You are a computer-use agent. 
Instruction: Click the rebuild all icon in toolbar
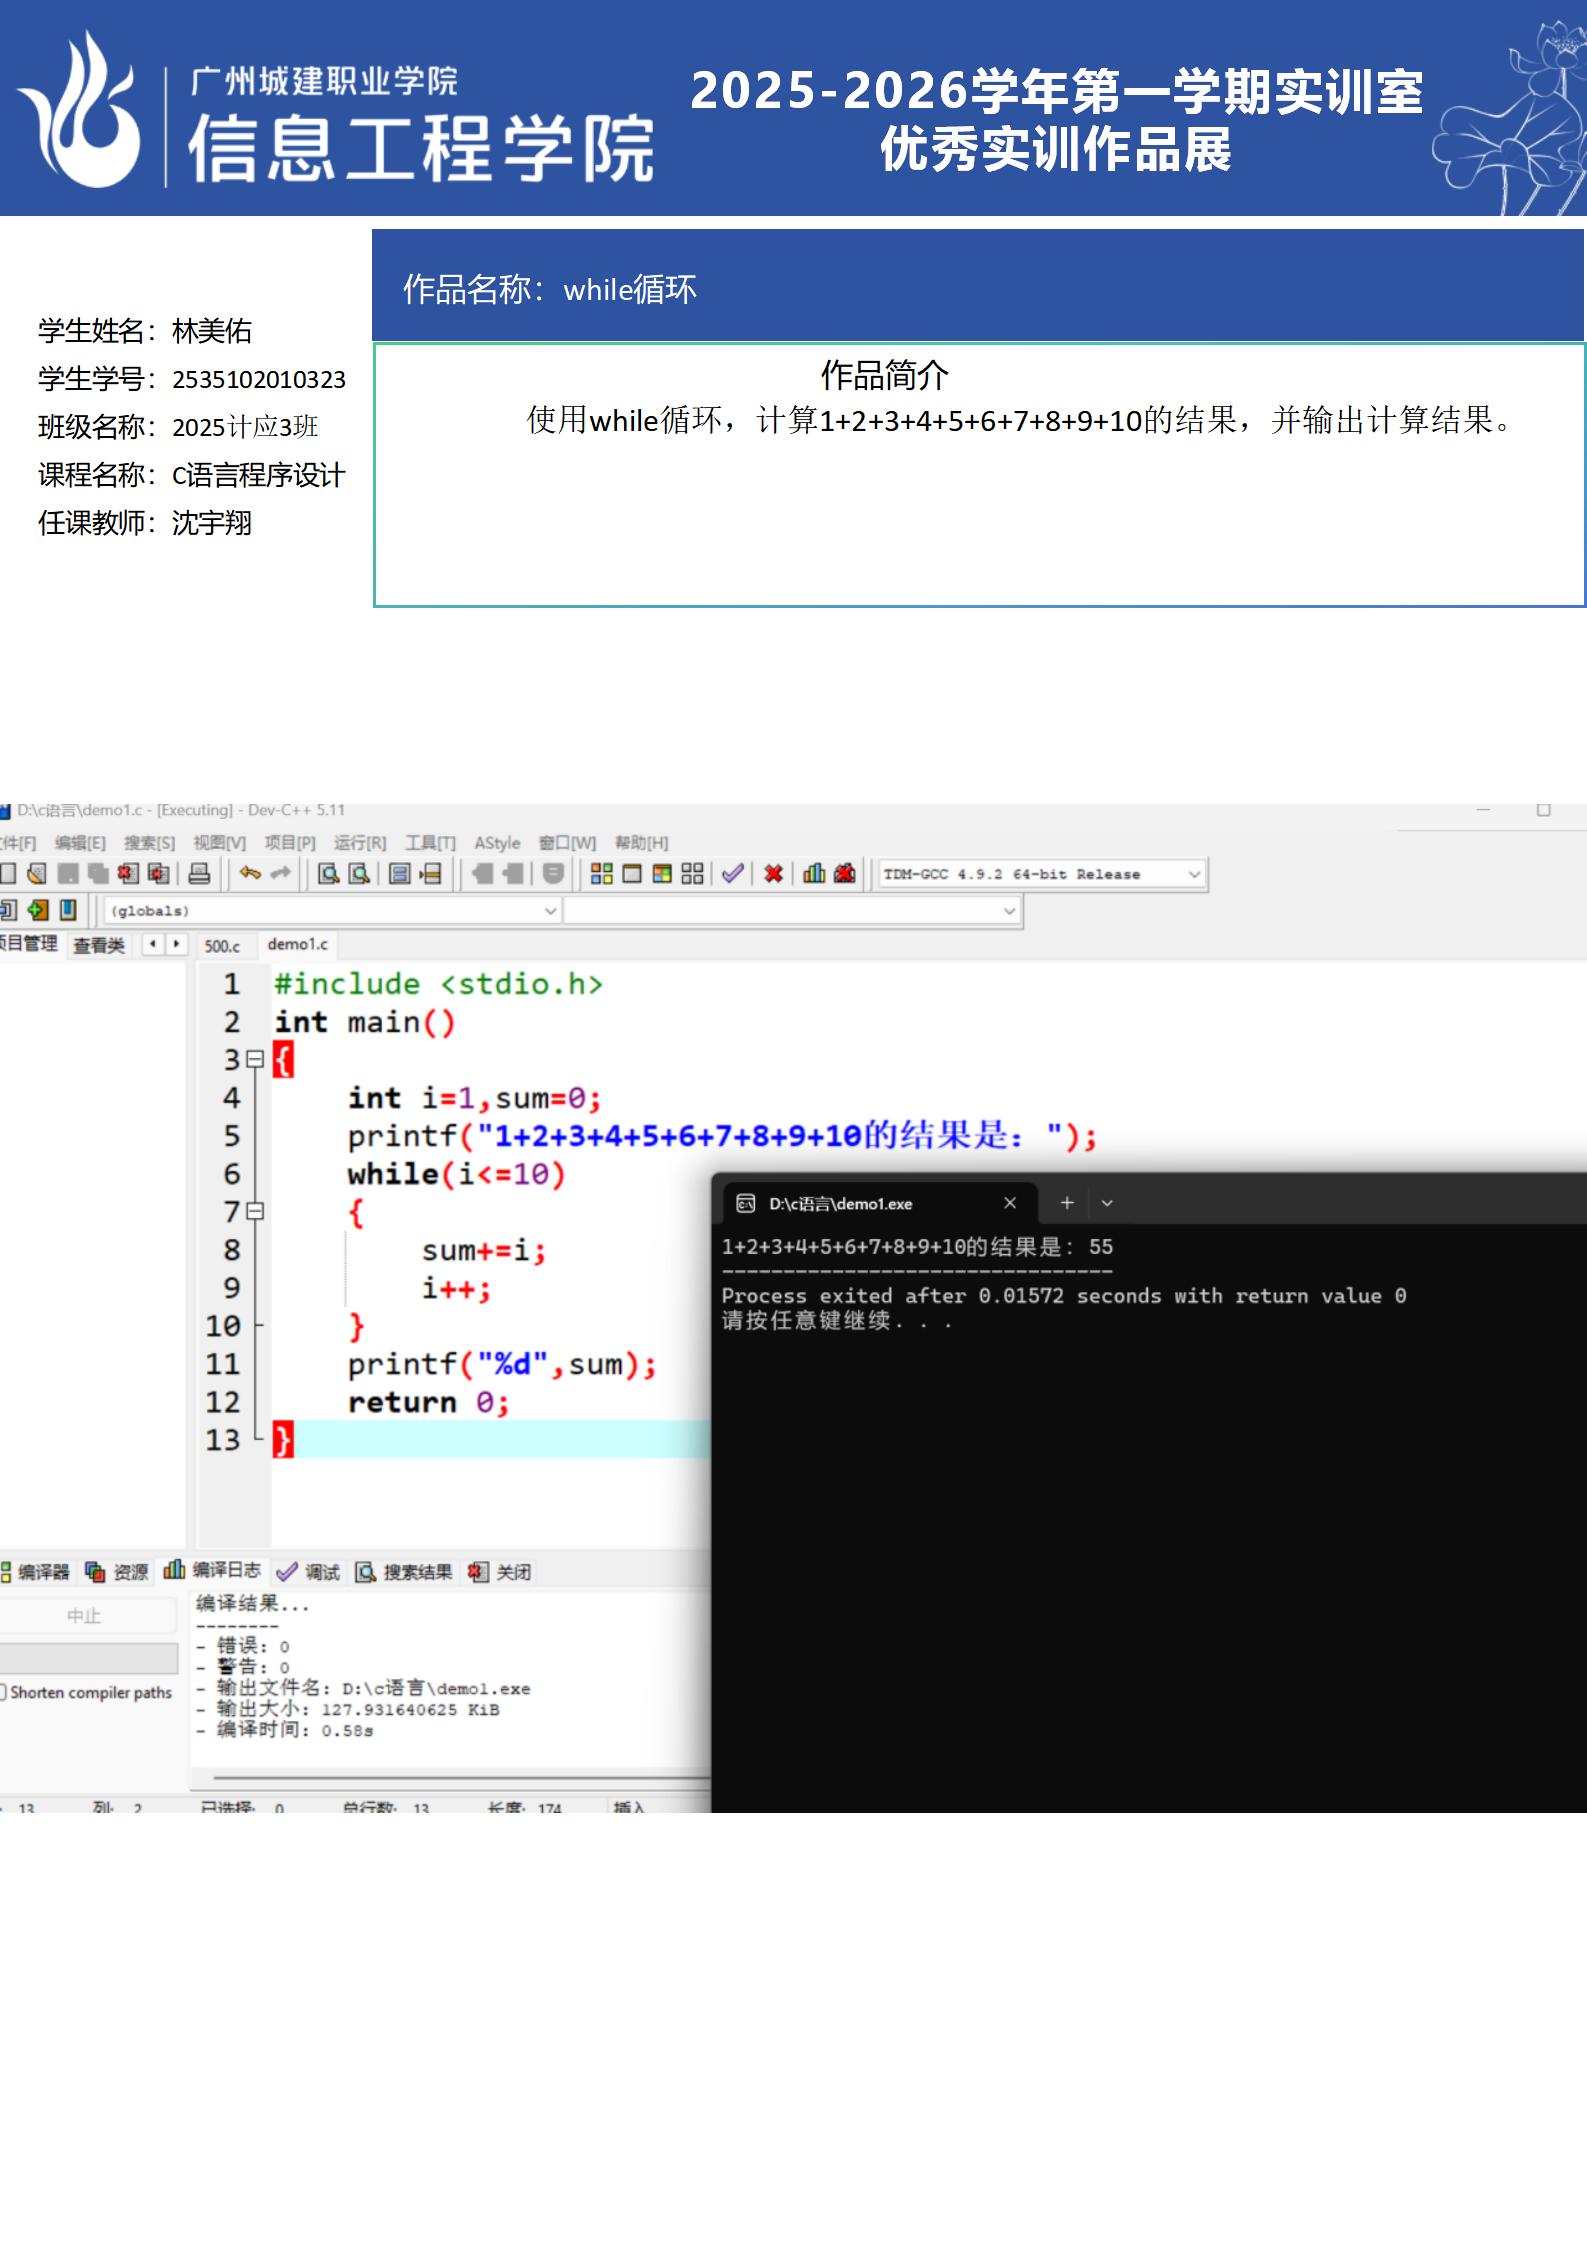(x=692, y=874)
